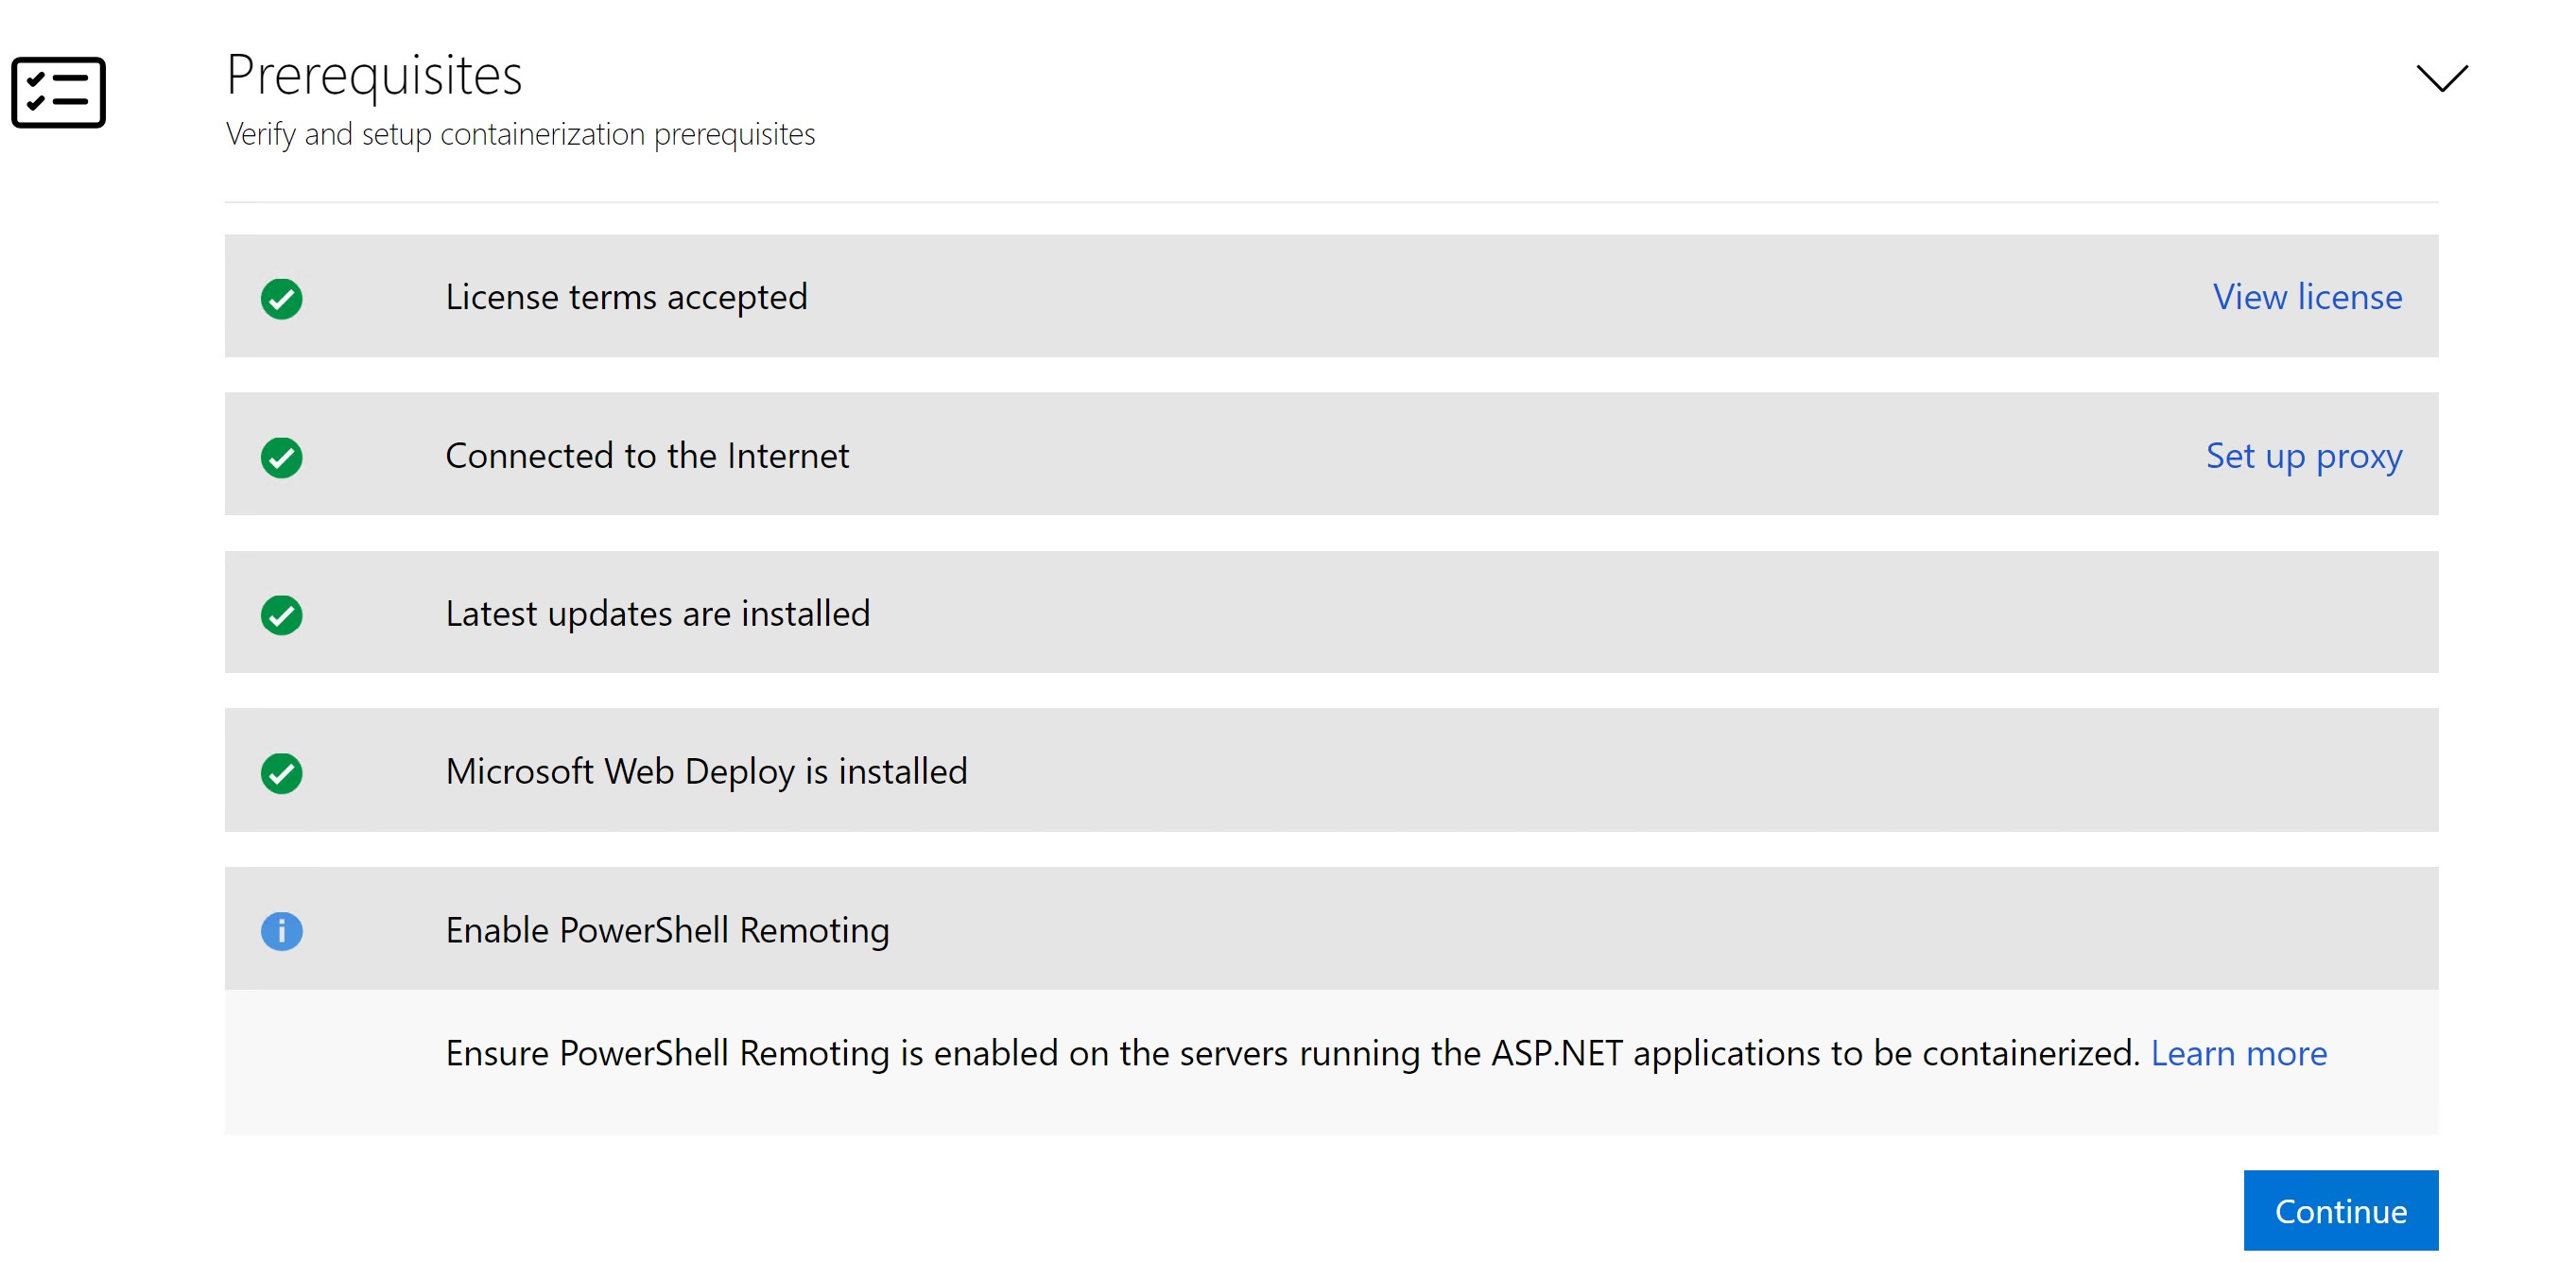Click the Set up proxy link
The image size is (2576, 1262).
(x=2304, y=456)
